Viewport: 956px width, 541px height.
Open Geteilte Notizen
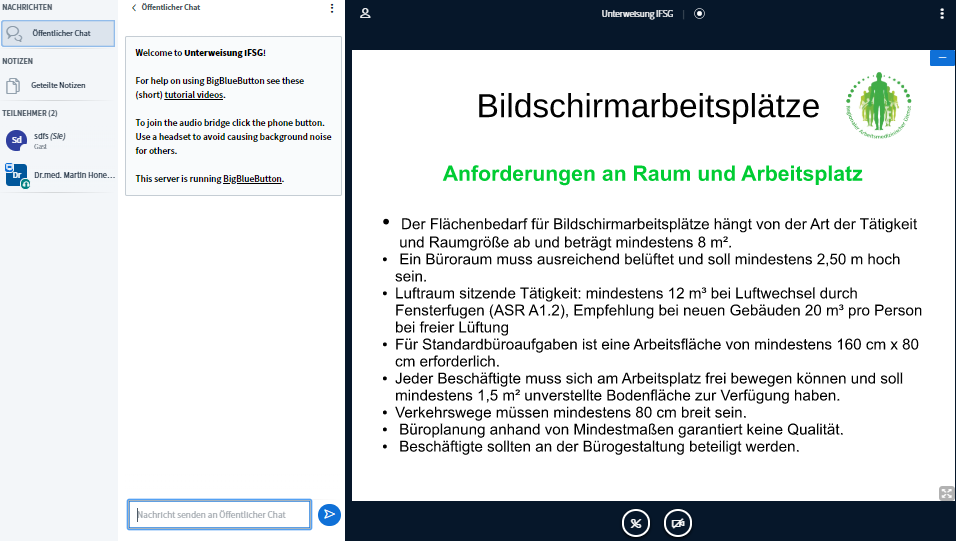click(x=57, y=85)
